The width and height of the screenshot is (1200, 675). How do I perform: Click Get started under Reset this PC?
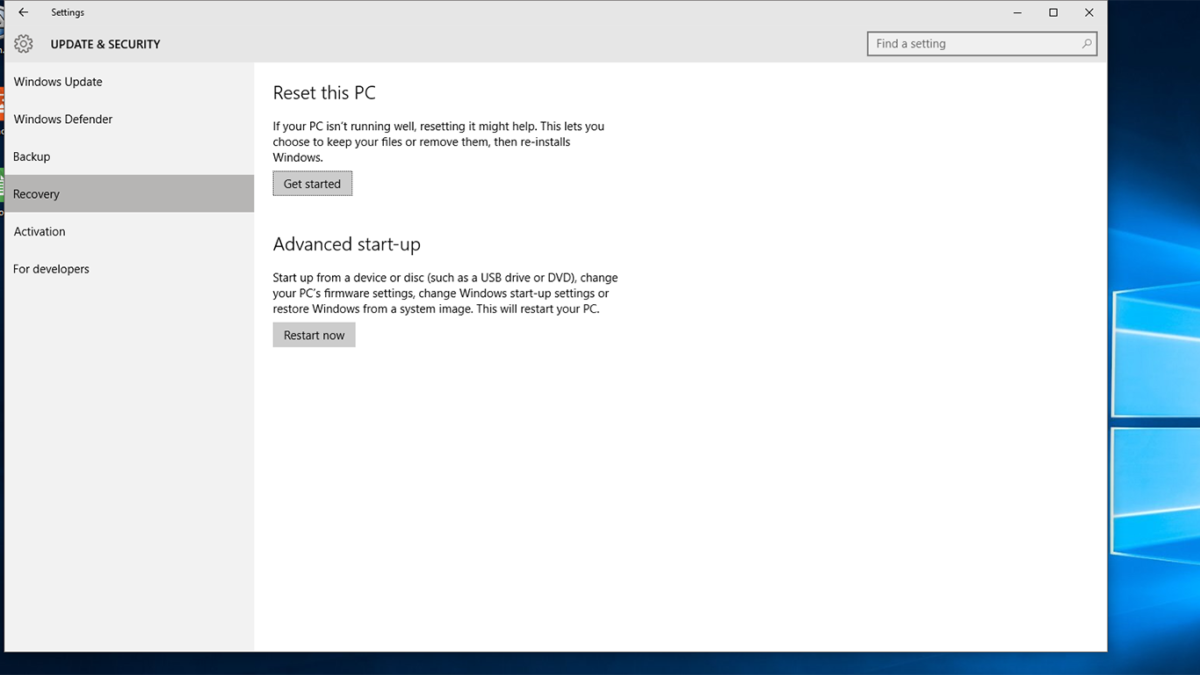coord(312,183)
